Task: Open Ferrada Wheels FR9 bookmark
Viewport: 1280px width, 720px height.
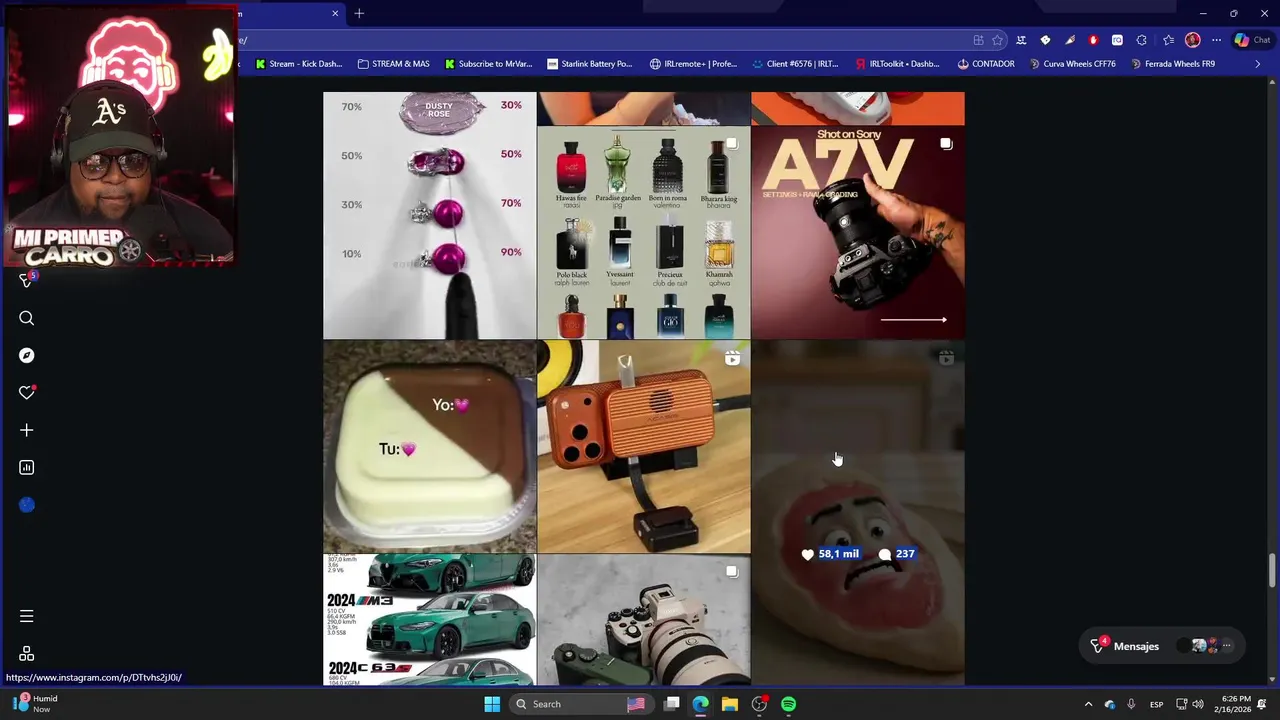Action: pyautogui.click(x=1173, y=64)
